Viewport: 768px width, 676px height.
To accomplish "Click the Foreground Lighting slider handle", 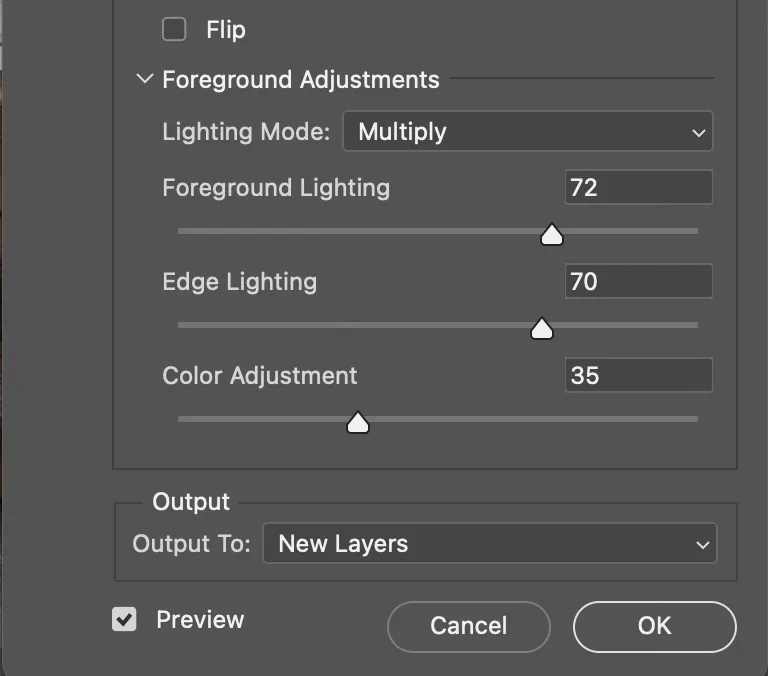I will 551,235.
